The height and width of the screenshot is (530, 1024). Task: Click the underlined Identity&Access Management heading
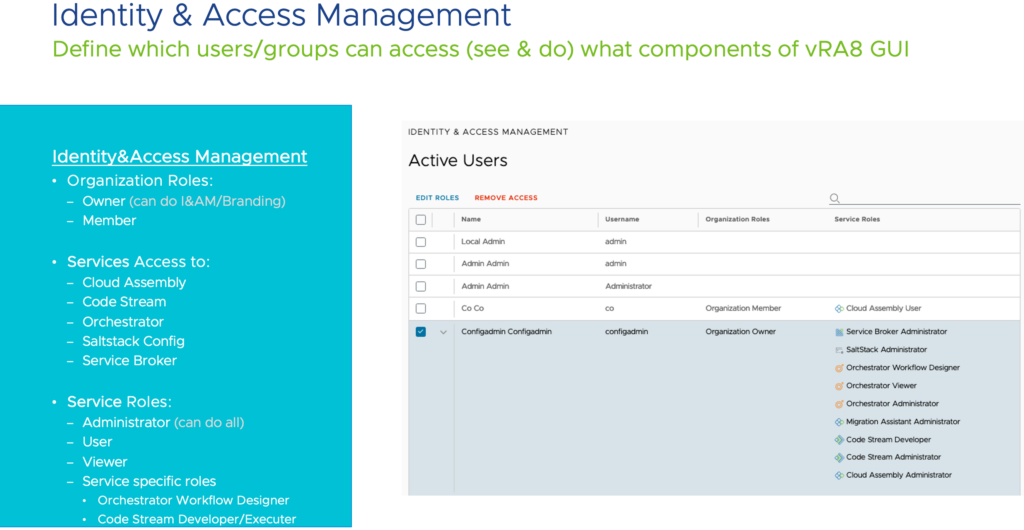pos(180,157)
